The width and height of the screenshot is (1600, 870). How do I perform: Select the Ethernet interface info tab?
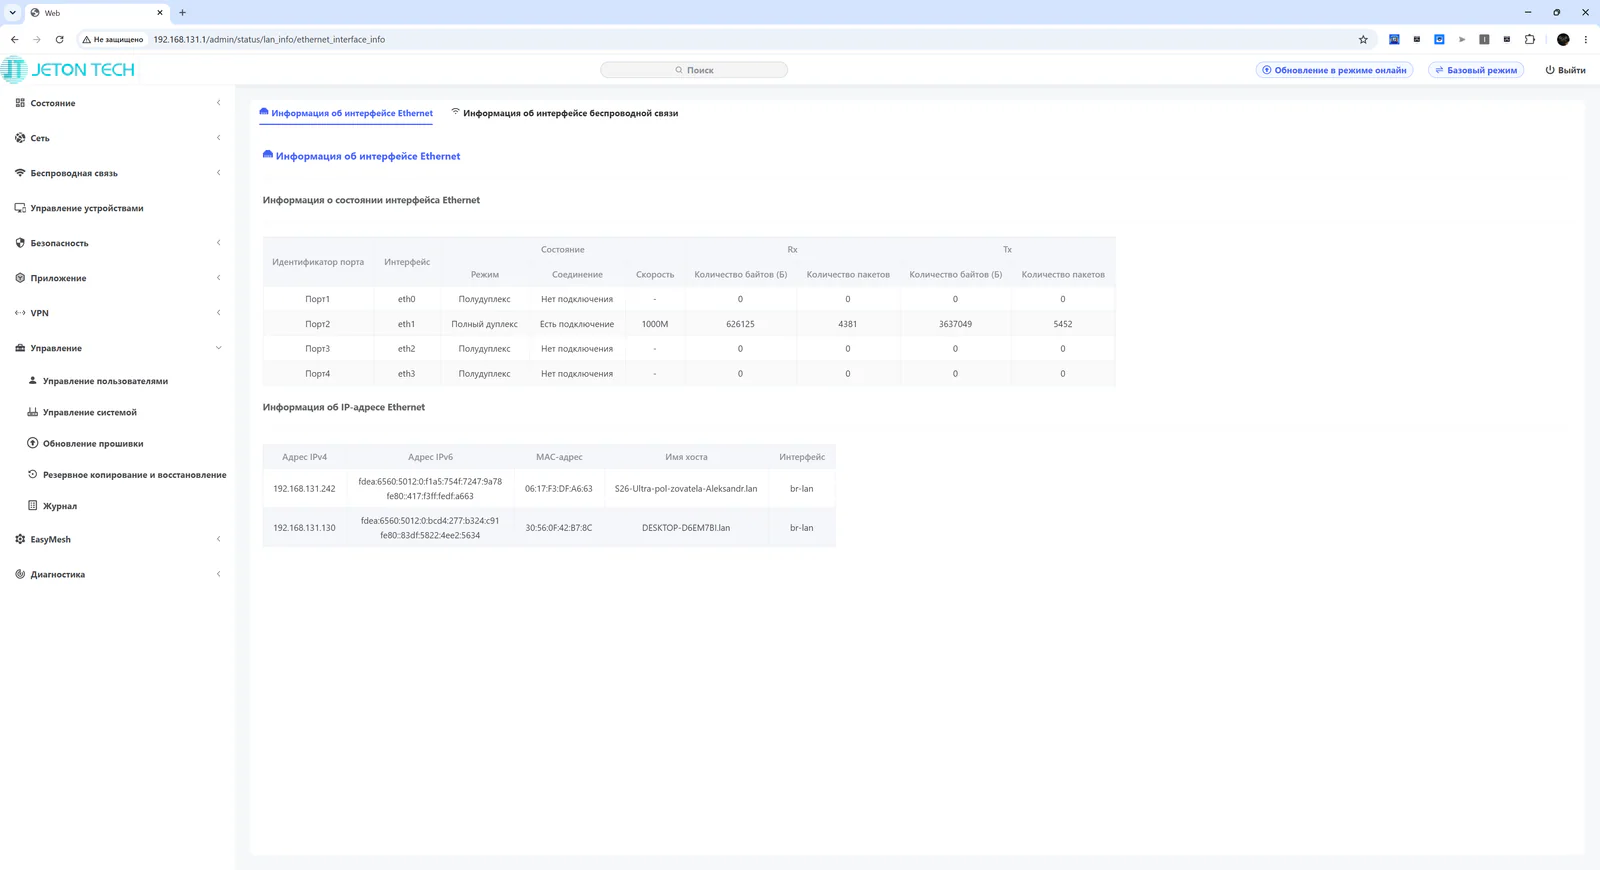(346, 113)
